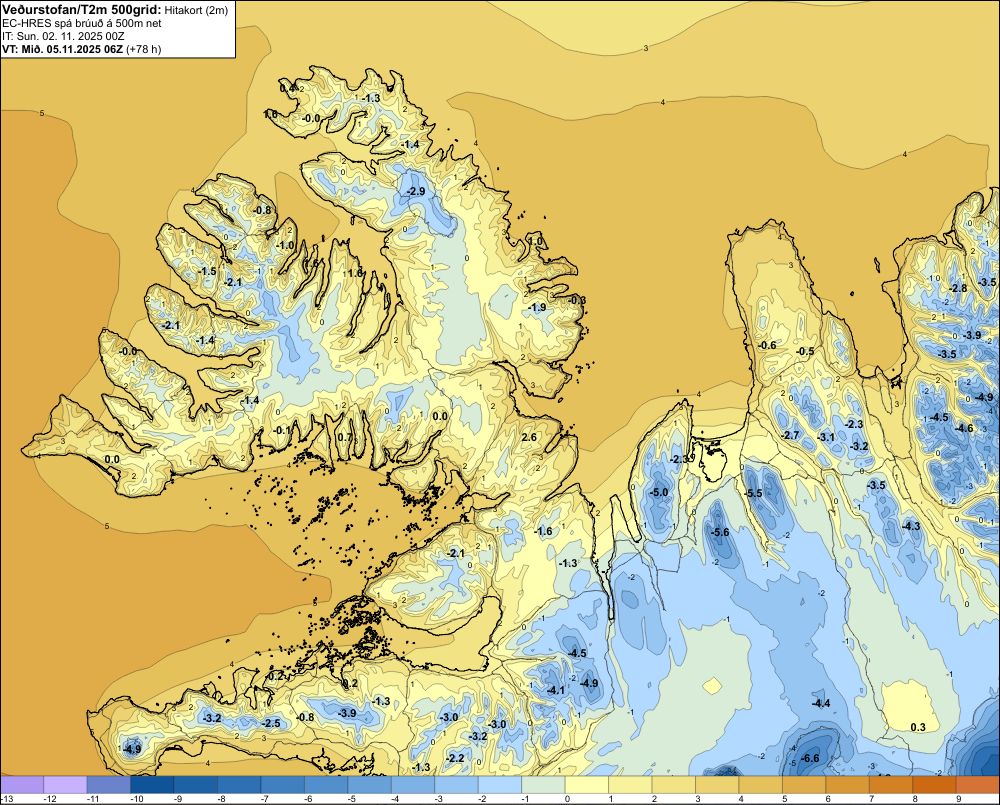Click the legend swatch between -6 and -5
The height and width of the screenshot is (805, 1000).
[x=326, y=785]
